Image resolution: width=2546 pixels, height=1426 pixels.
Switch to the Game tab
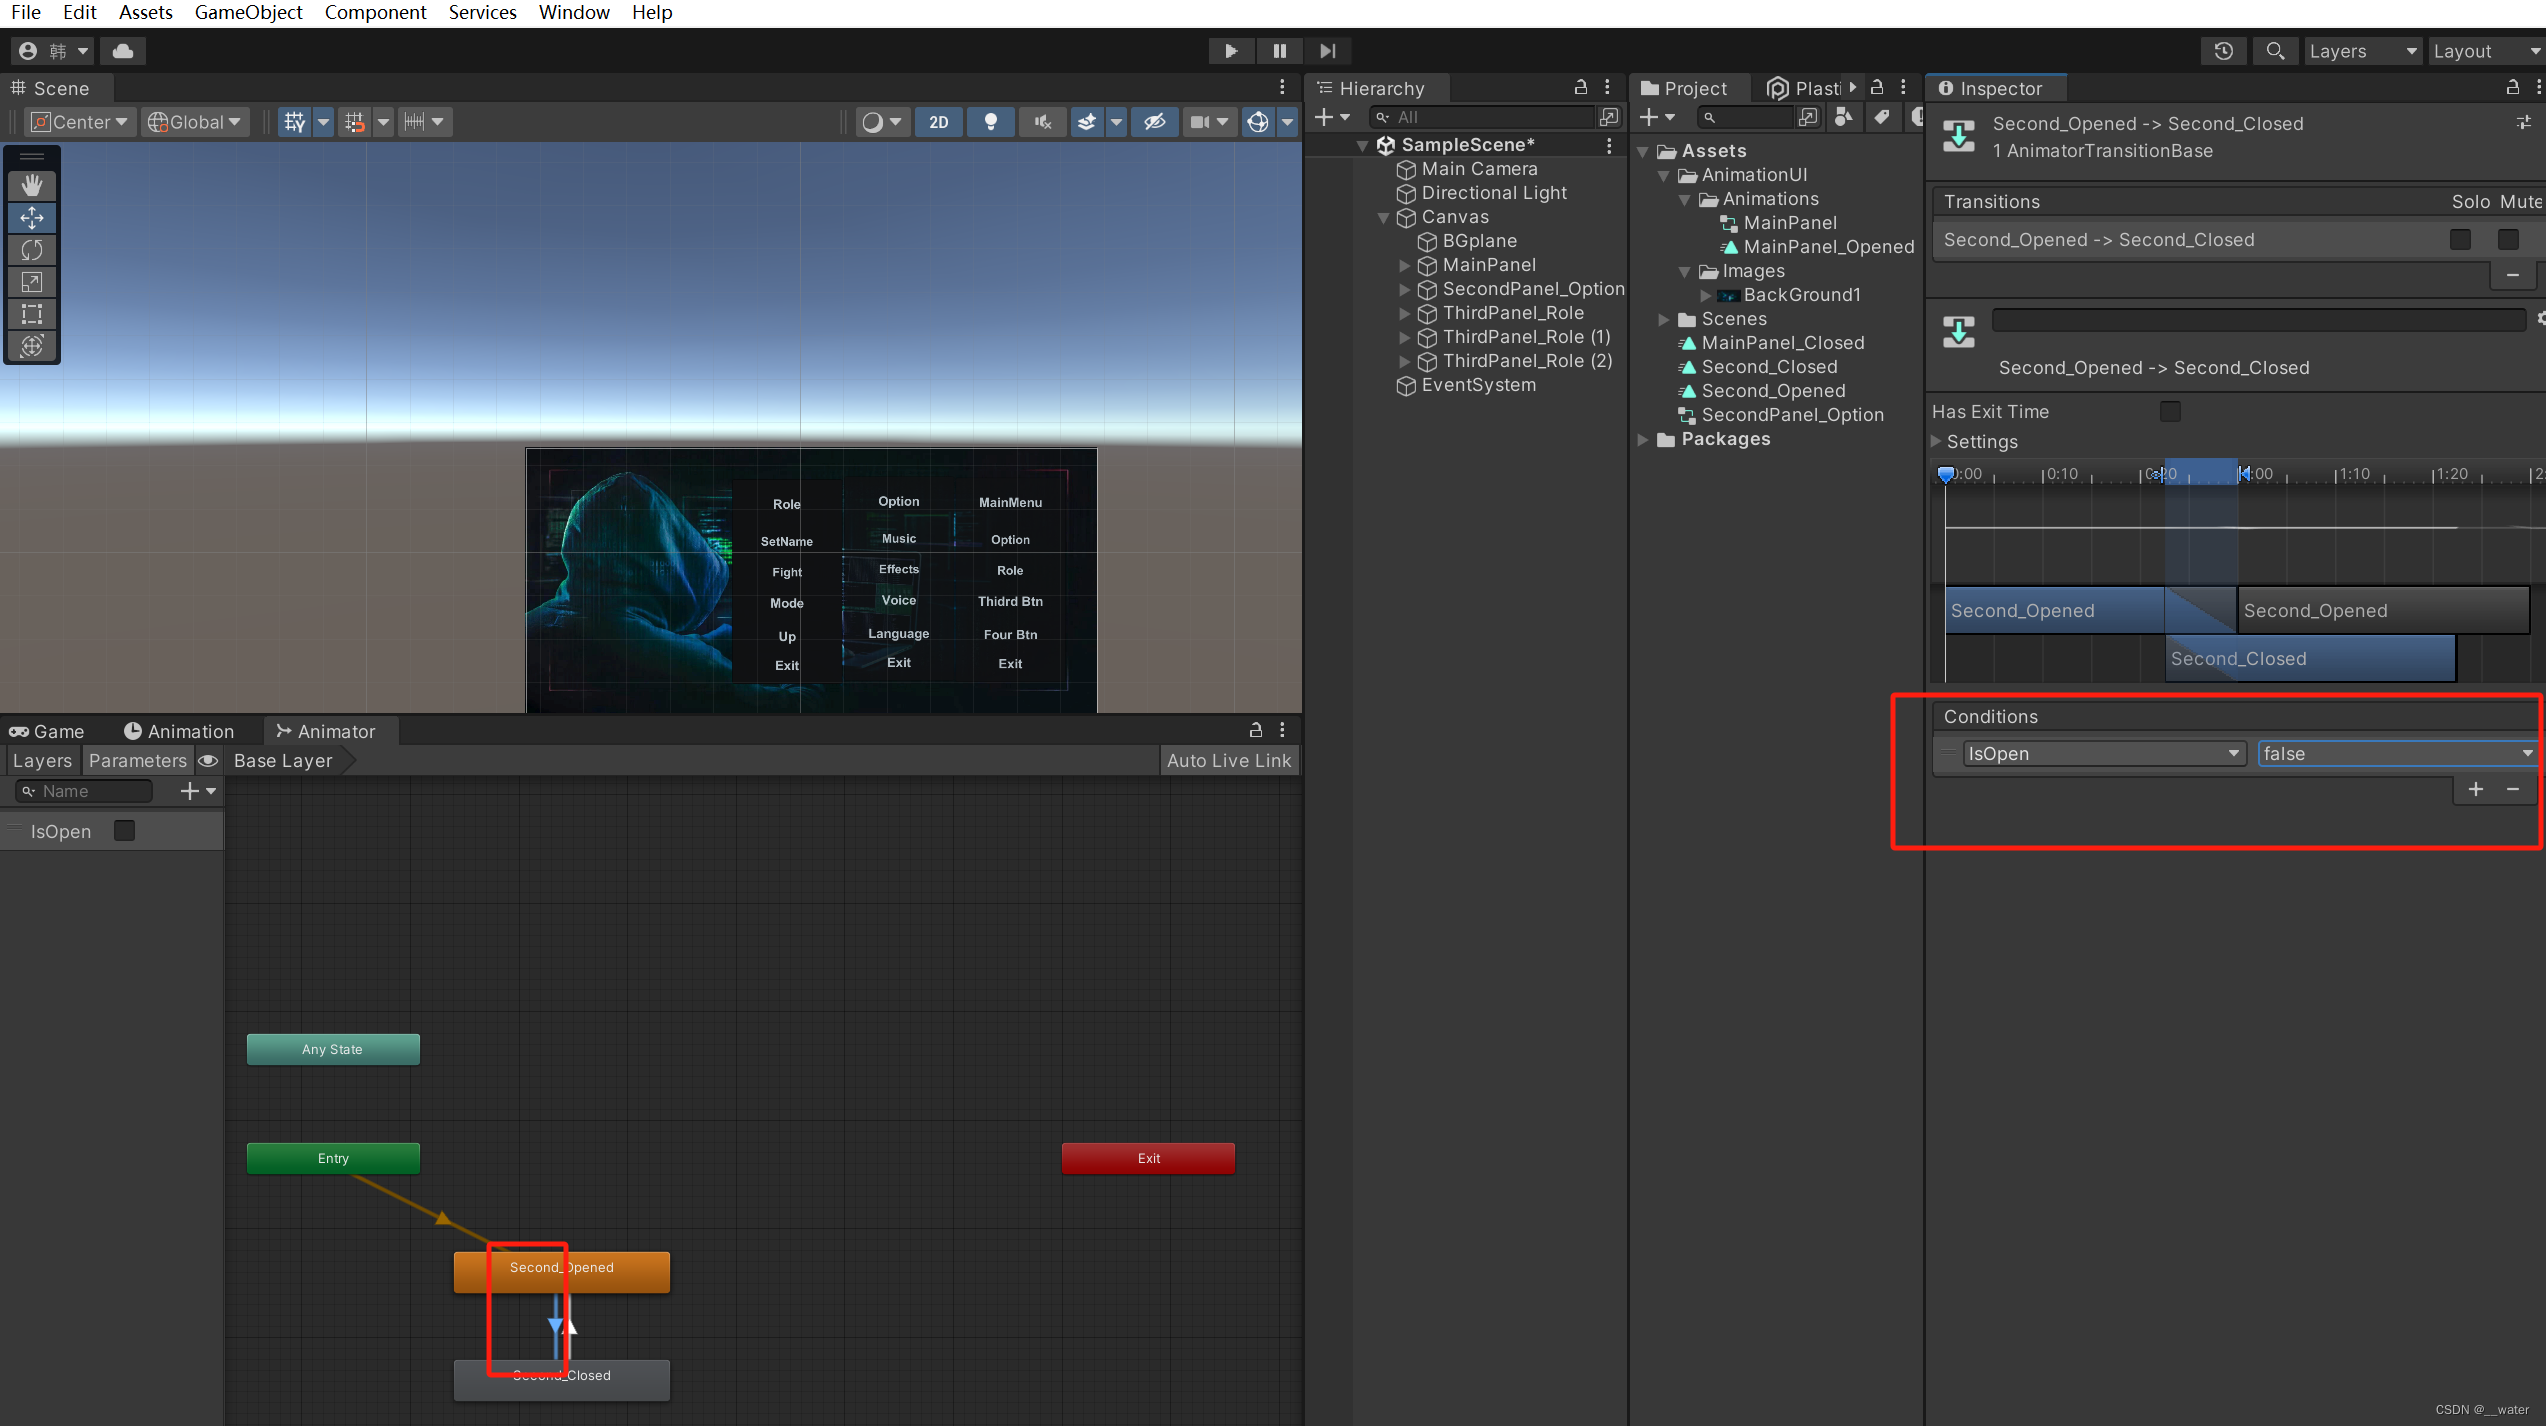click(47, 731)
